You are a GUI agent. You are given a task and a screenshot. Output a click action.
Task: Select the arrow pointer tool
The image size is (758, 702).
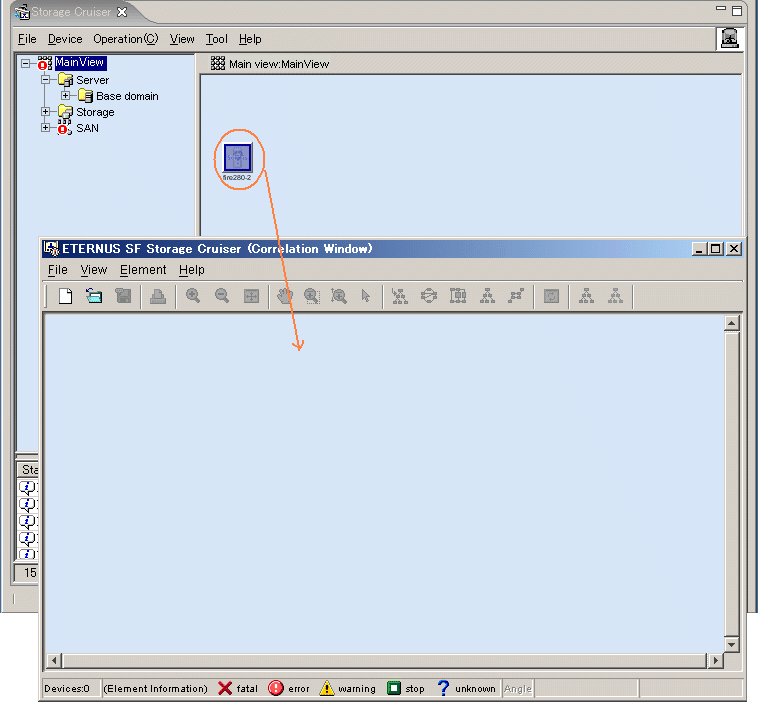coord(366,296)
